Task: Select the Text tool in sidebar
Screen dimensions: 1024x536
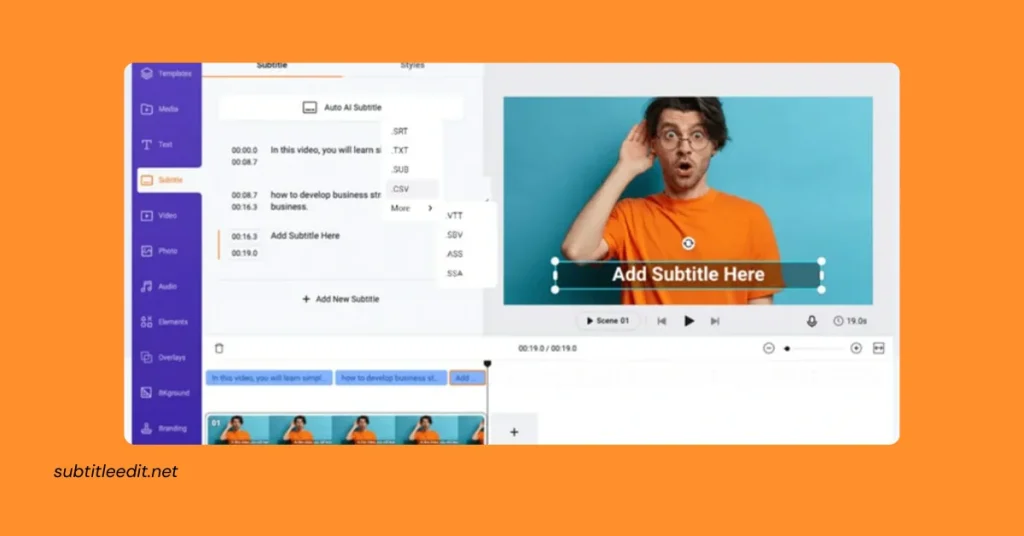Action: 157,144
